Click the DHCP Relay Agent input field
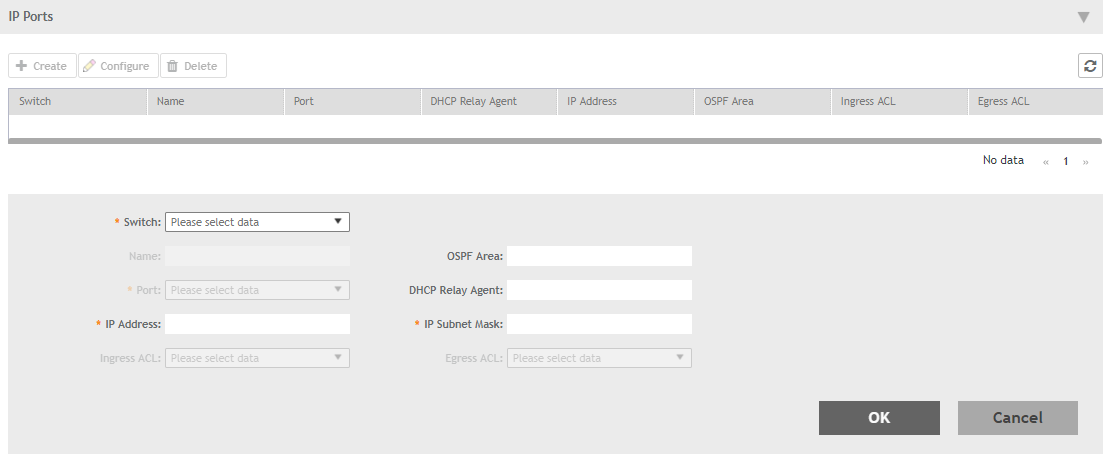 click(599, 290)
